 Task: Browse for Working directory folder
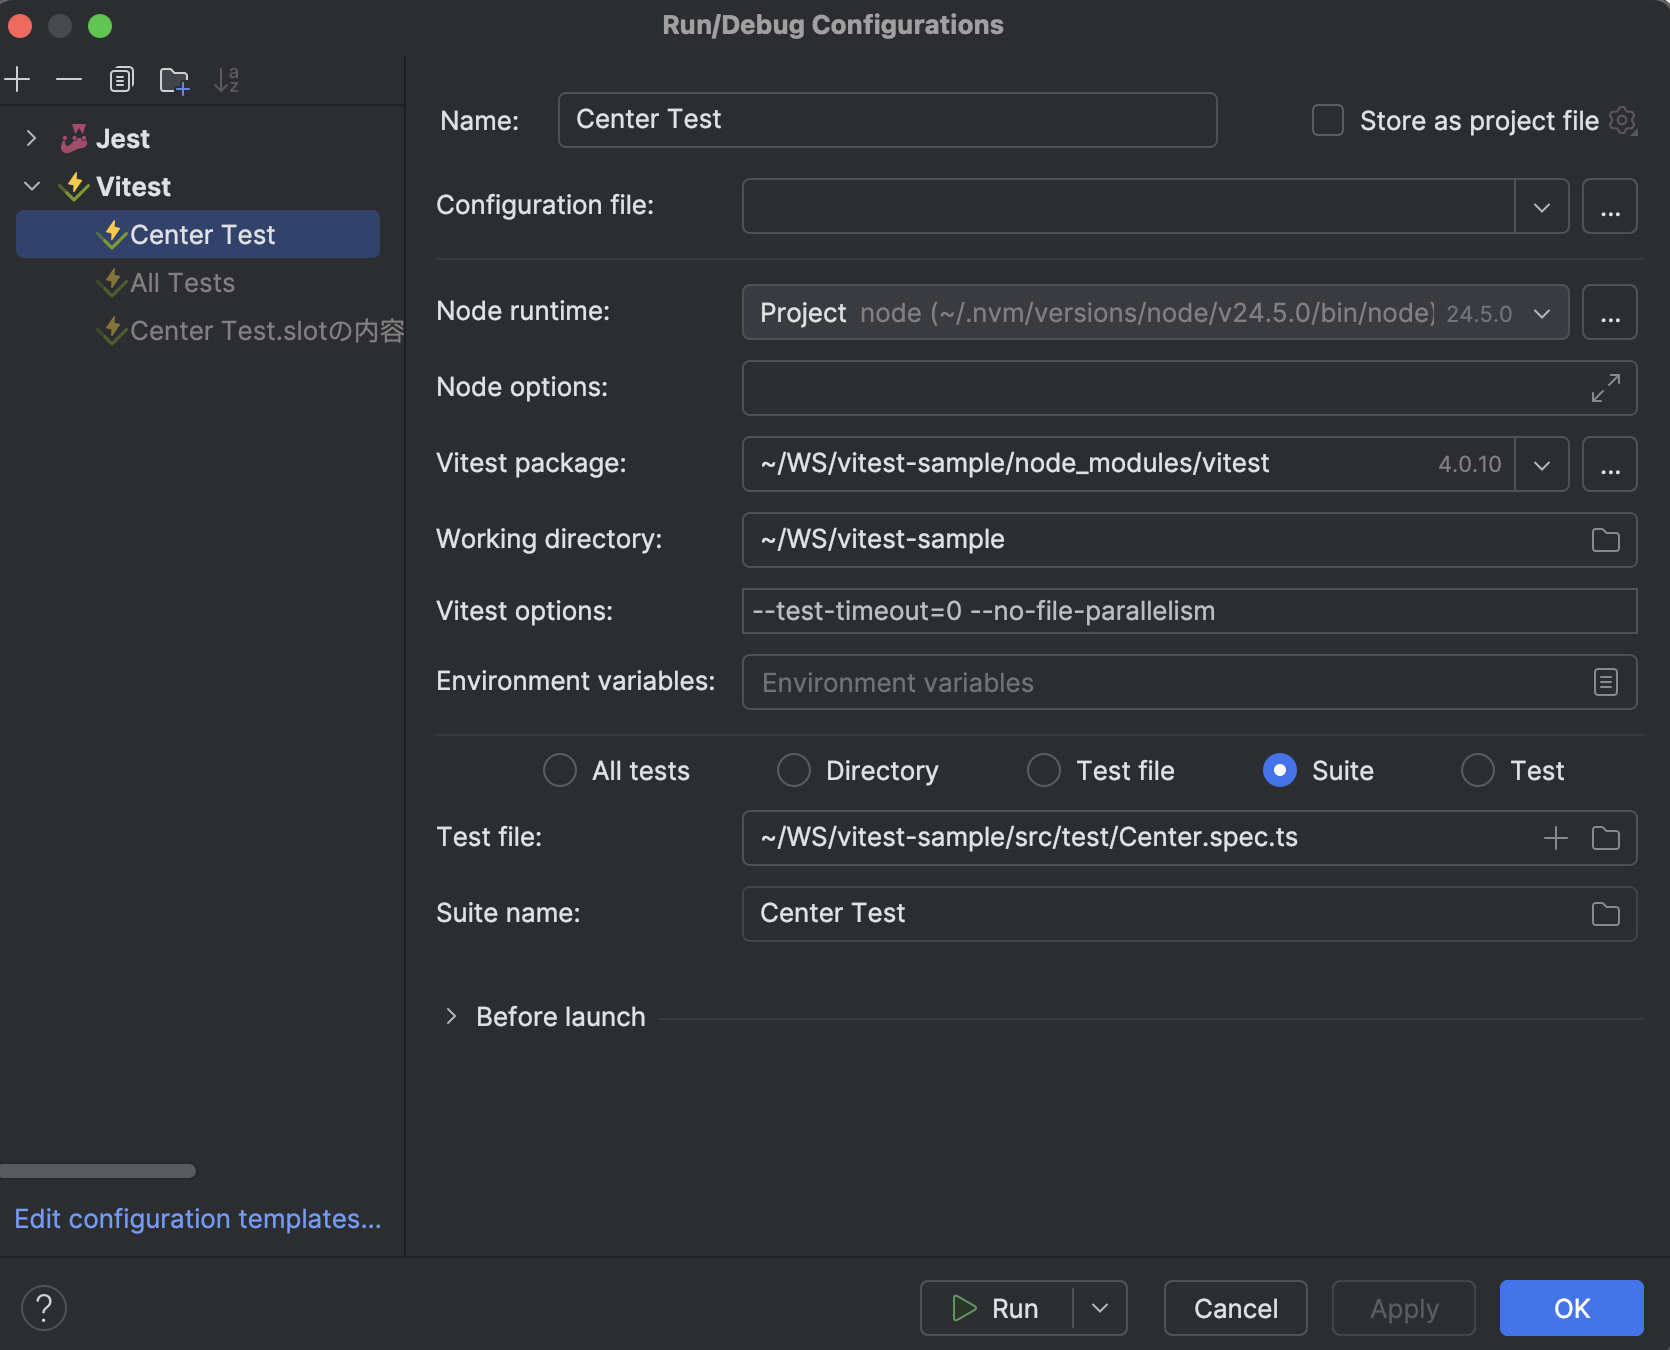tap(1606, 540)
